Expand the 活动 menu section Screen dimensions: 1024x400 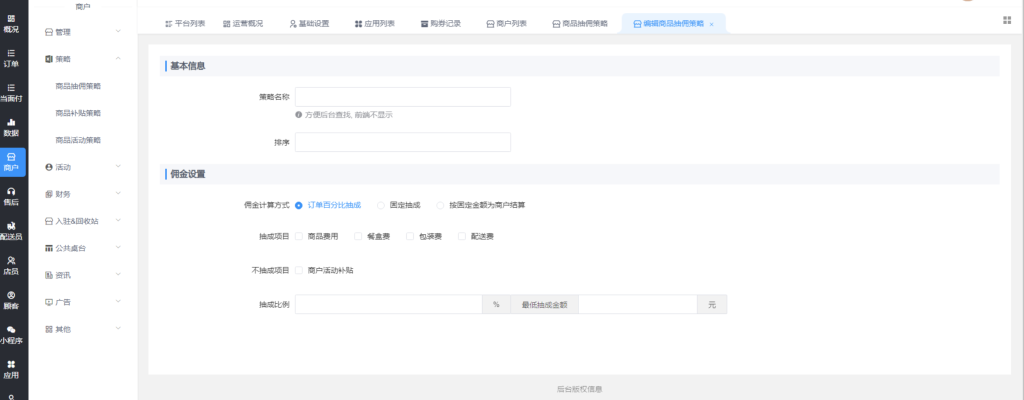[x=84, y=167]
